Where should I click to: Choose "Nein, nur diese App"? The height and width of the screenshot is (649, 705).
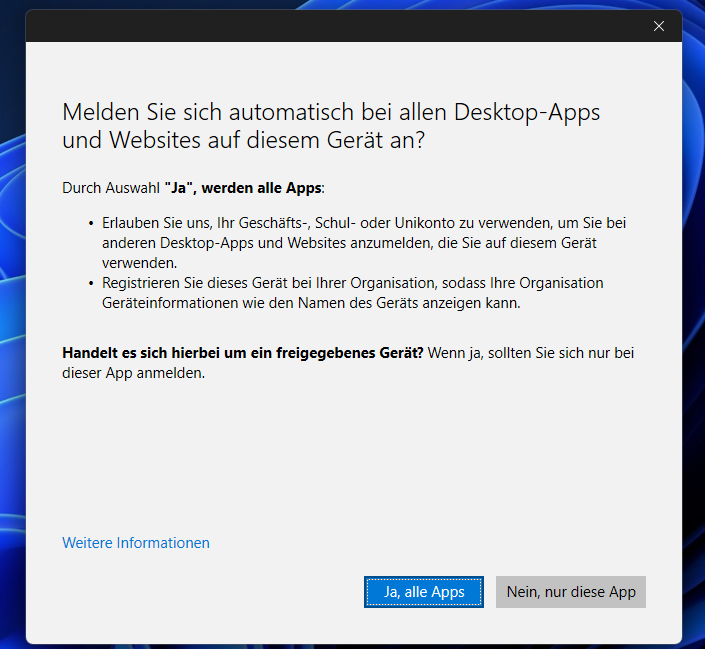(x=571, y=592)
